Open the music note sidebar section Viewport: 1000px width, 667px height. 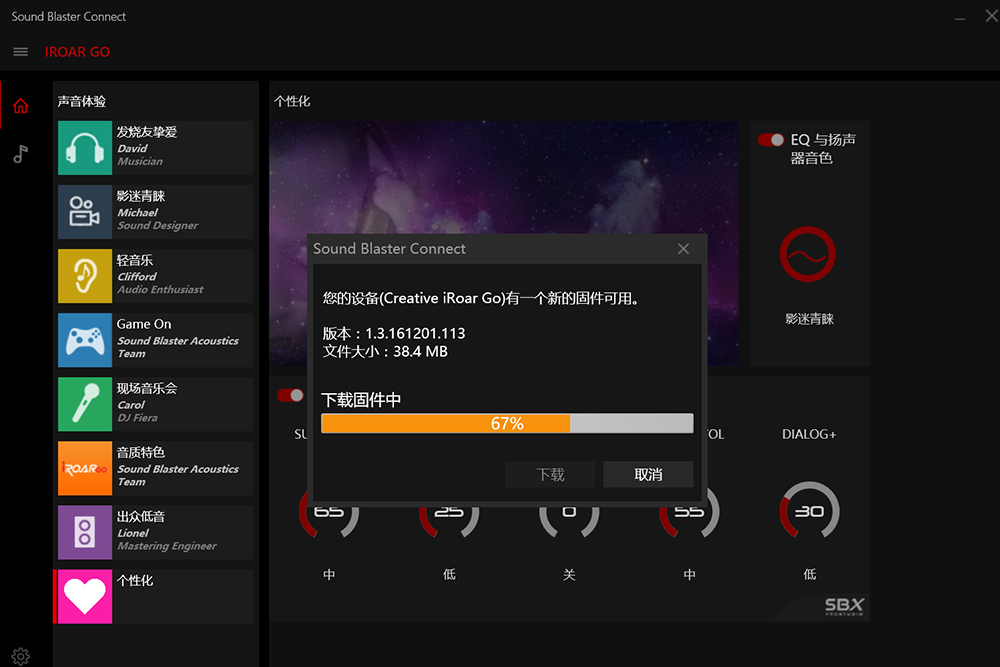(x=20, y=154)
